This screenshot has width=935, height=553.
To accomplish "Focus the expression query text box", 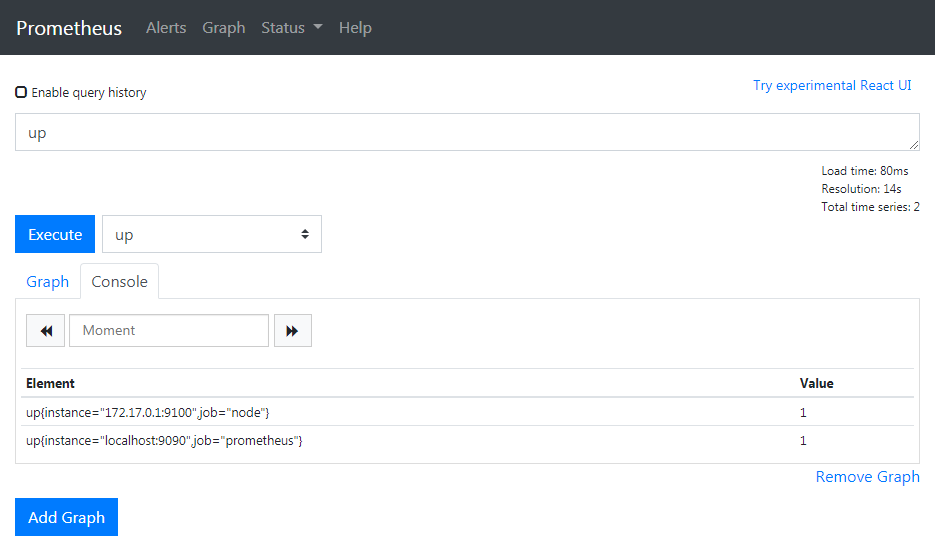I will coord(467,132).
